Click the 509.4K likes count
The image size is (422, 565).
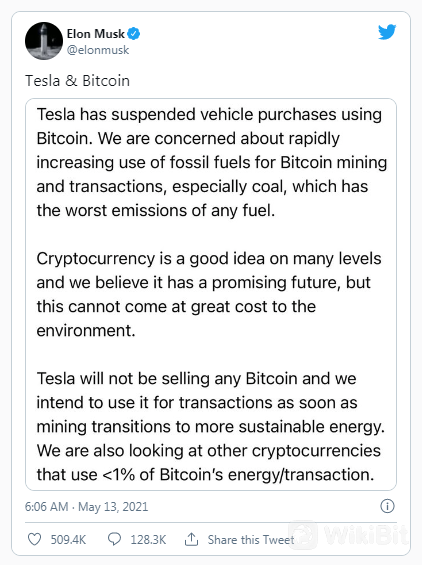coord(68,539)
